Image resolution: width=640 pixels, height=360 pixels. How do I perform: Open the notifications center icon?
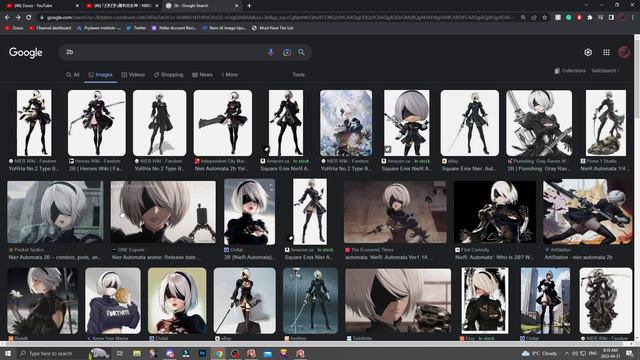pos(629,353)
